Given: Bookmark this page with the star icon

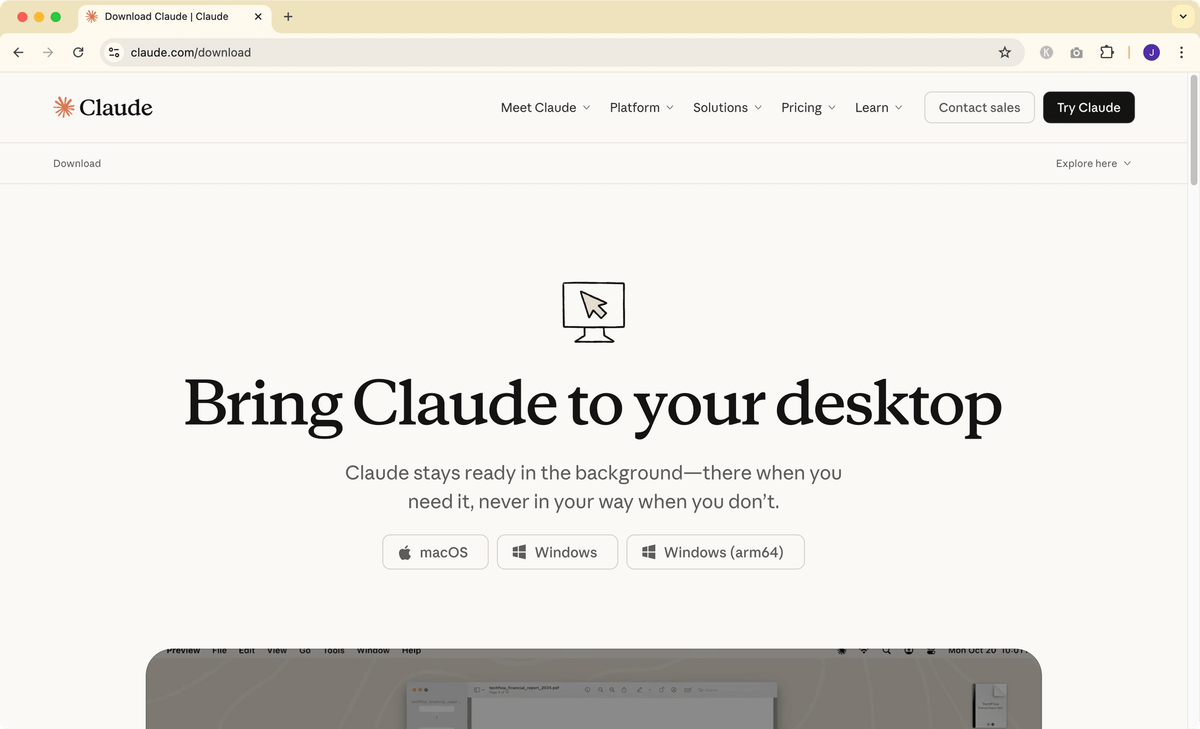Looking at the screenshot, I should (x=1005, y=52).
